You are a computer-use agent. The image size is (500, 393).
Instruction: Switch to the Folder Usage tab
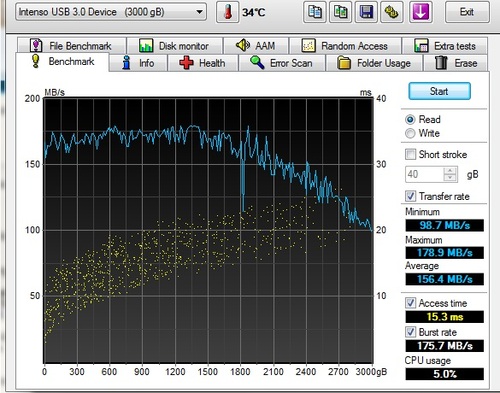pyautogui.click(x=374, y=63)
